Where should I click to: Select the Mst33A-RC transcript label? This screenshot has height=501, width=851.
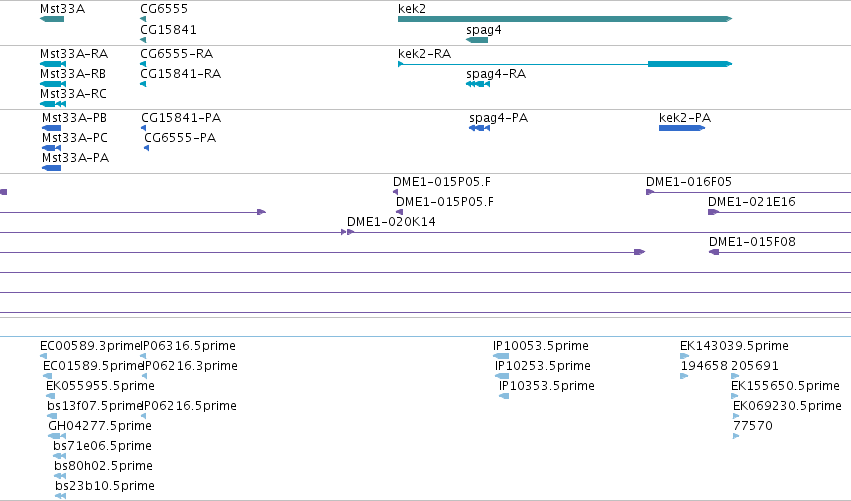coord(73,94)
